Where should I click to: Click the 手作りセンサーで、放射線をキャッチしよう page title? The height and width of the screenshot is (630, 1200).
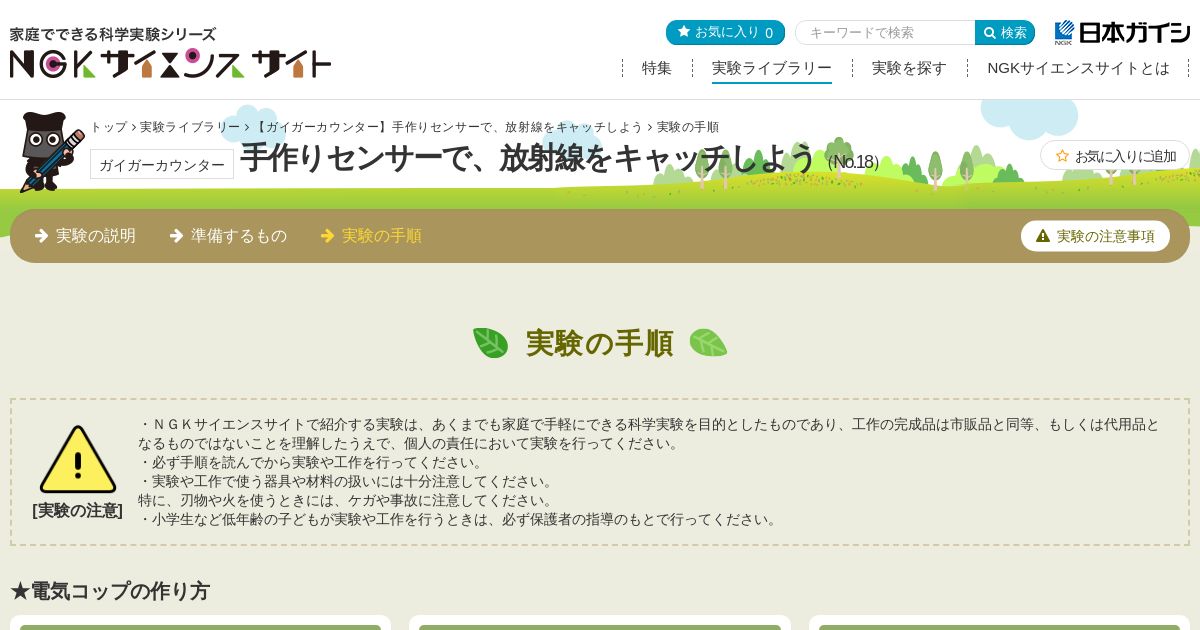click(528, 158)
